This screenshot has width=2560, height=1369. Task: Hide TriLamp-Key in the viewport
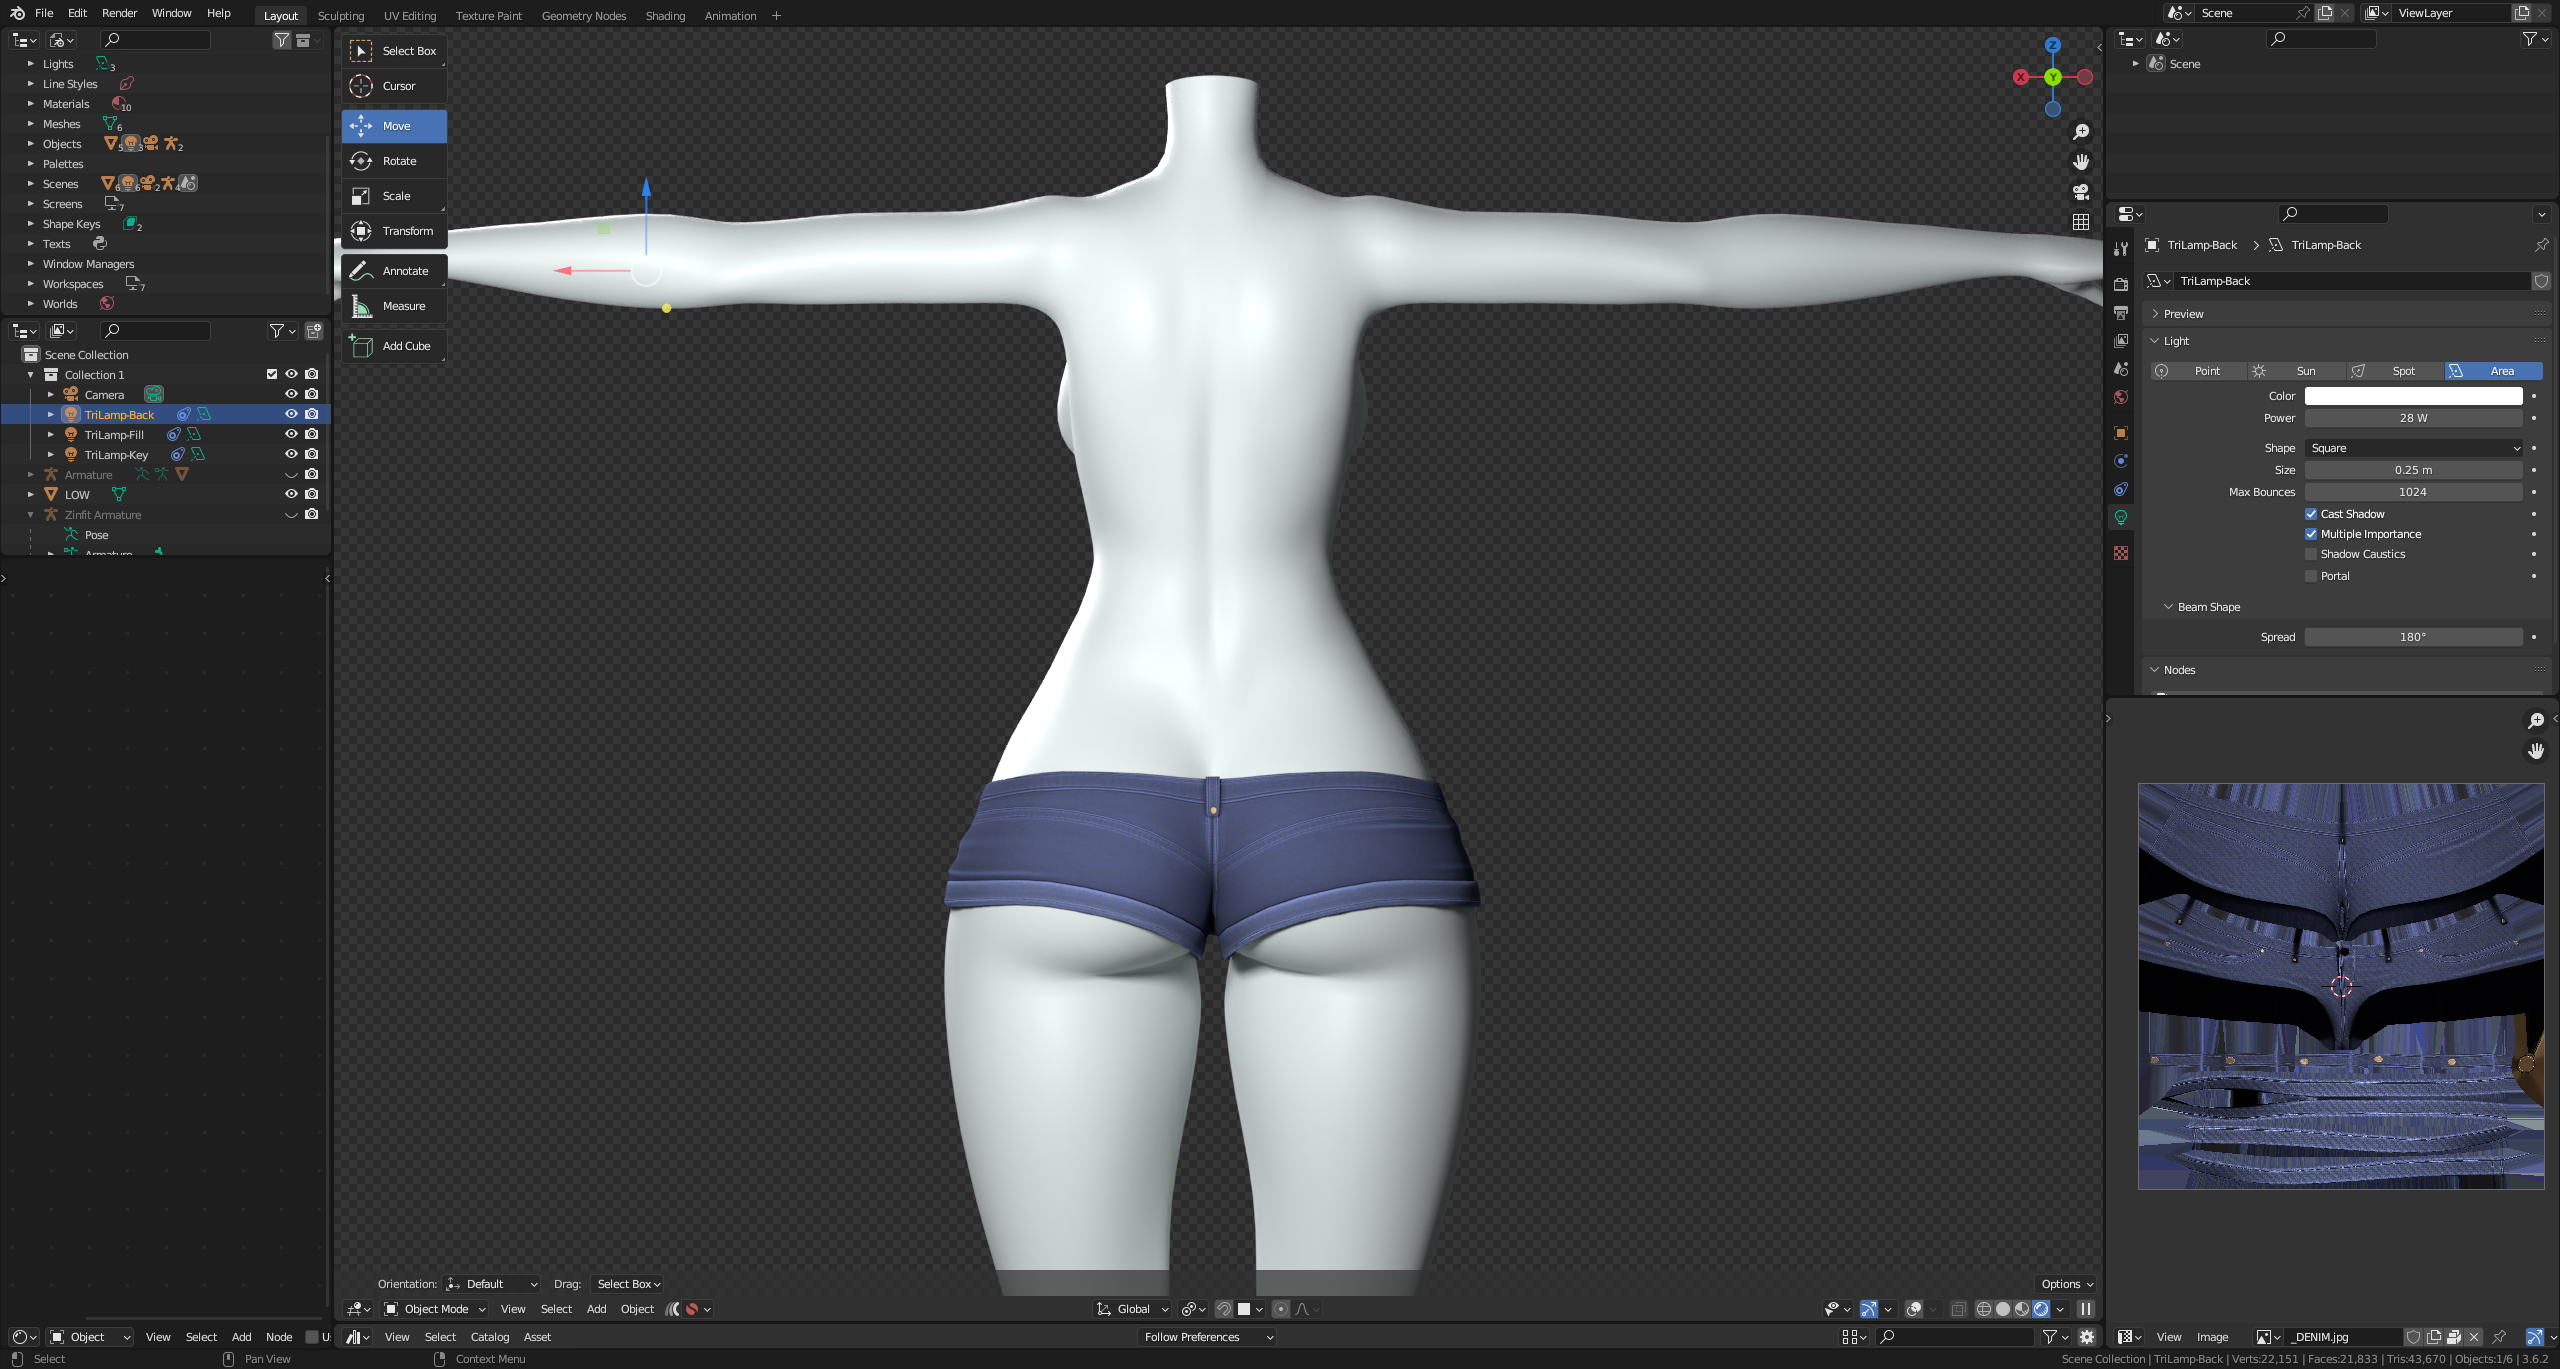(x=291, y=454)
